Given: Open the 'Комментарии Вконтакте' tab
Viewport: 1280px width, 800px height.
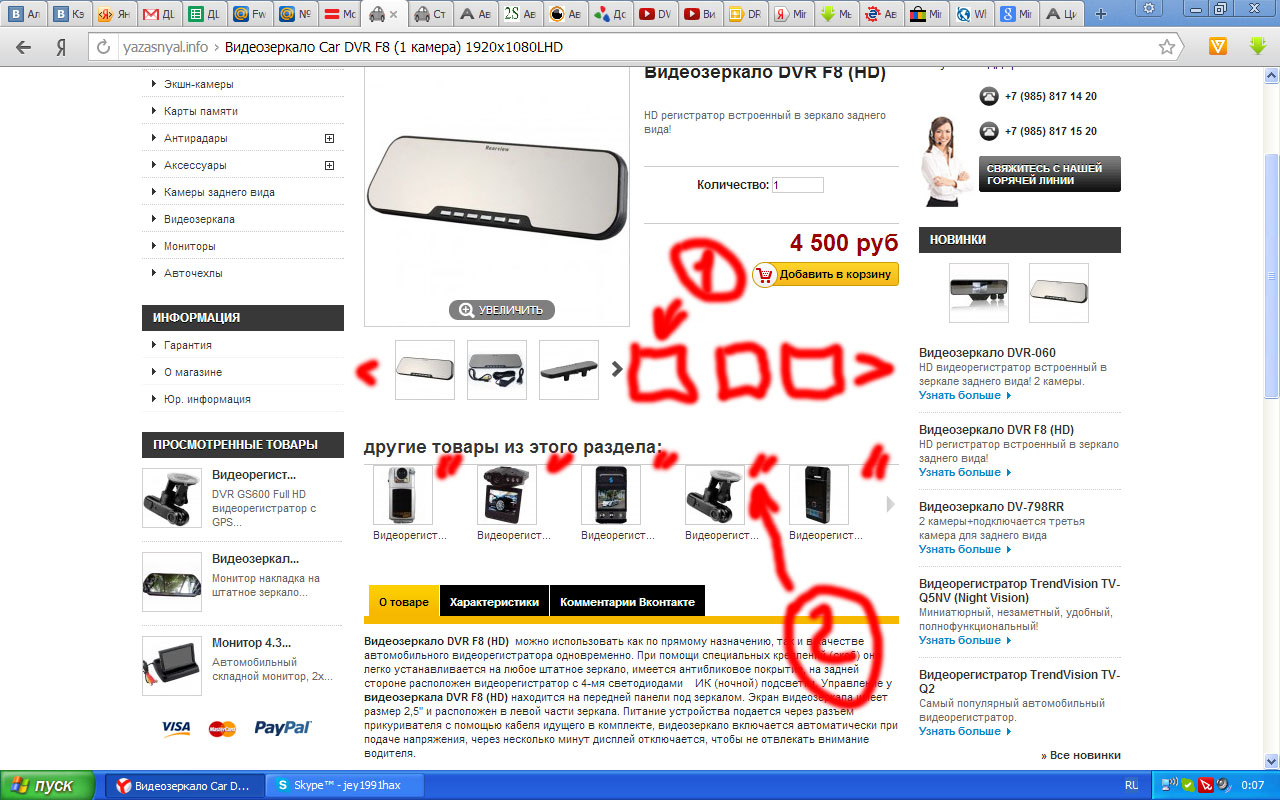Looking at the screenshot, I should pos(627,602).
